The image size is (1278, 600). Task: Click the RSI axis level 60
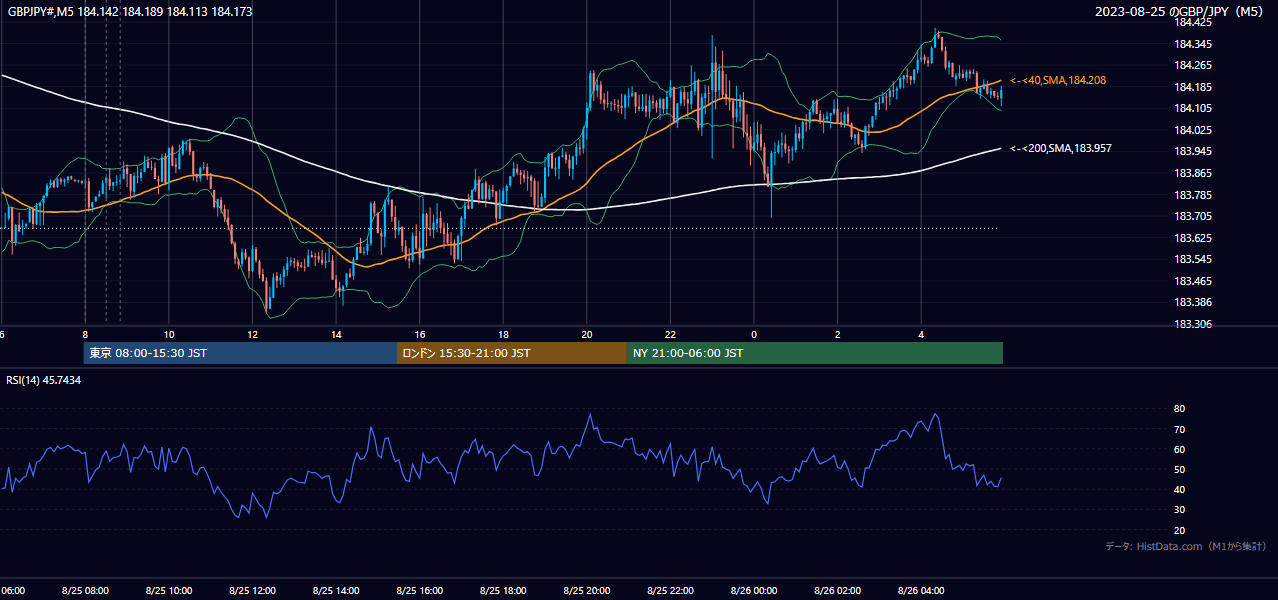[x=1179, y=449]
